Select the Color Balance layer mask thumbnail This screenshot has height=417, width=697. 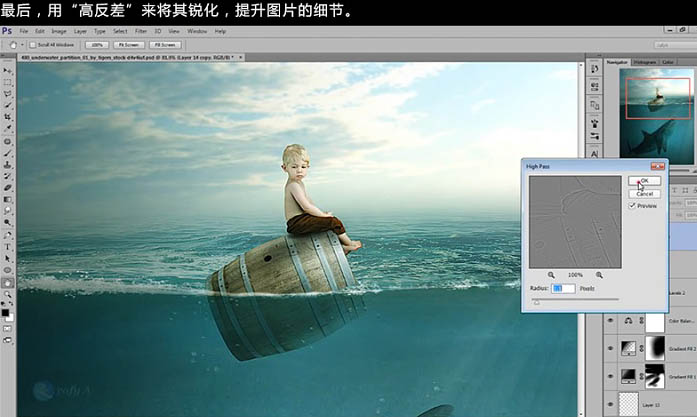tap(655, 321)
